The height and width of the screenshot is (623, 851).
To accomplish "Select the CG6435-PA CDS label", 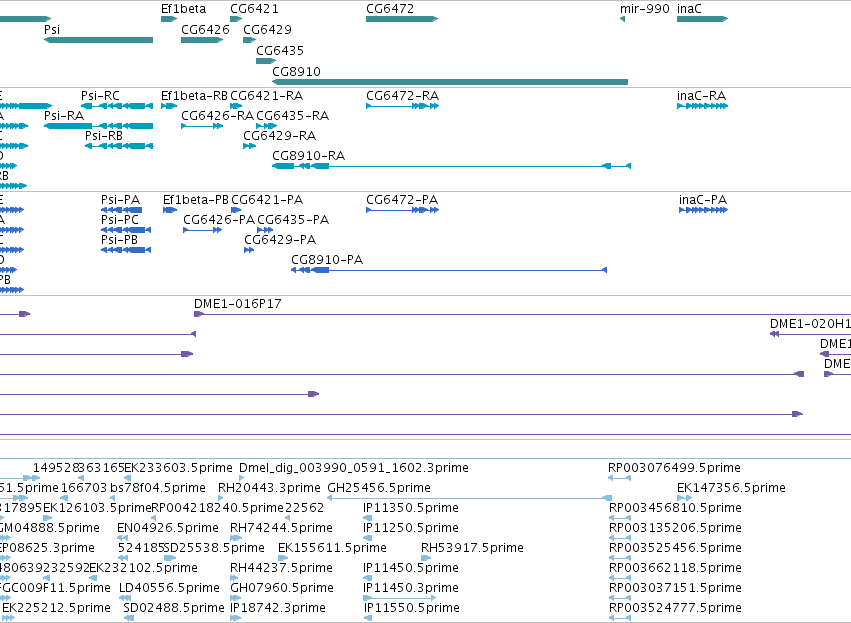I will [x=293, y=220].
